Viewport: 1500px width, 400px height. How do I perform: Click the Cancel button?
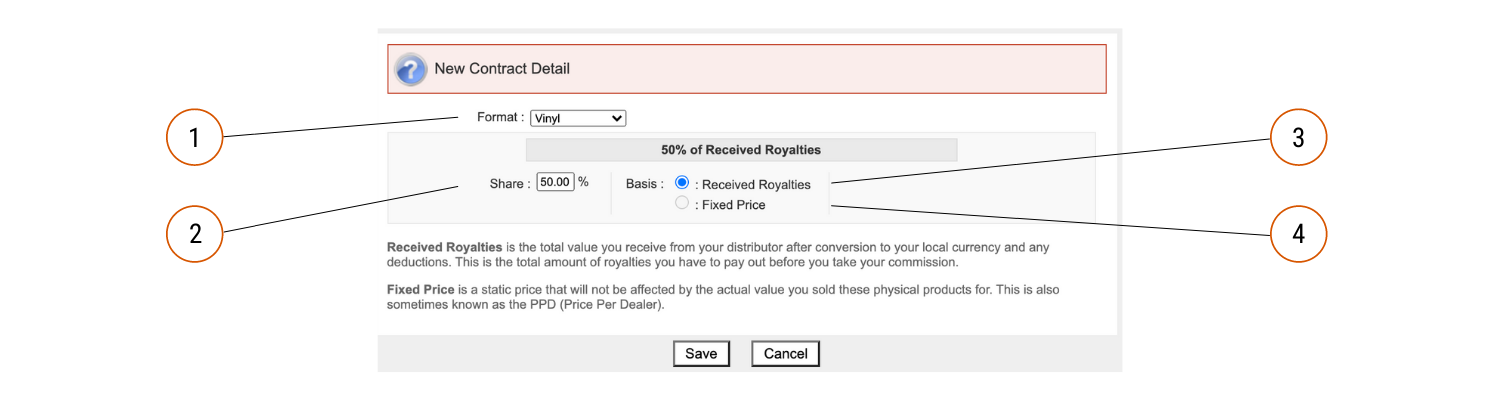pyautogui.click(x=785, y=354)
